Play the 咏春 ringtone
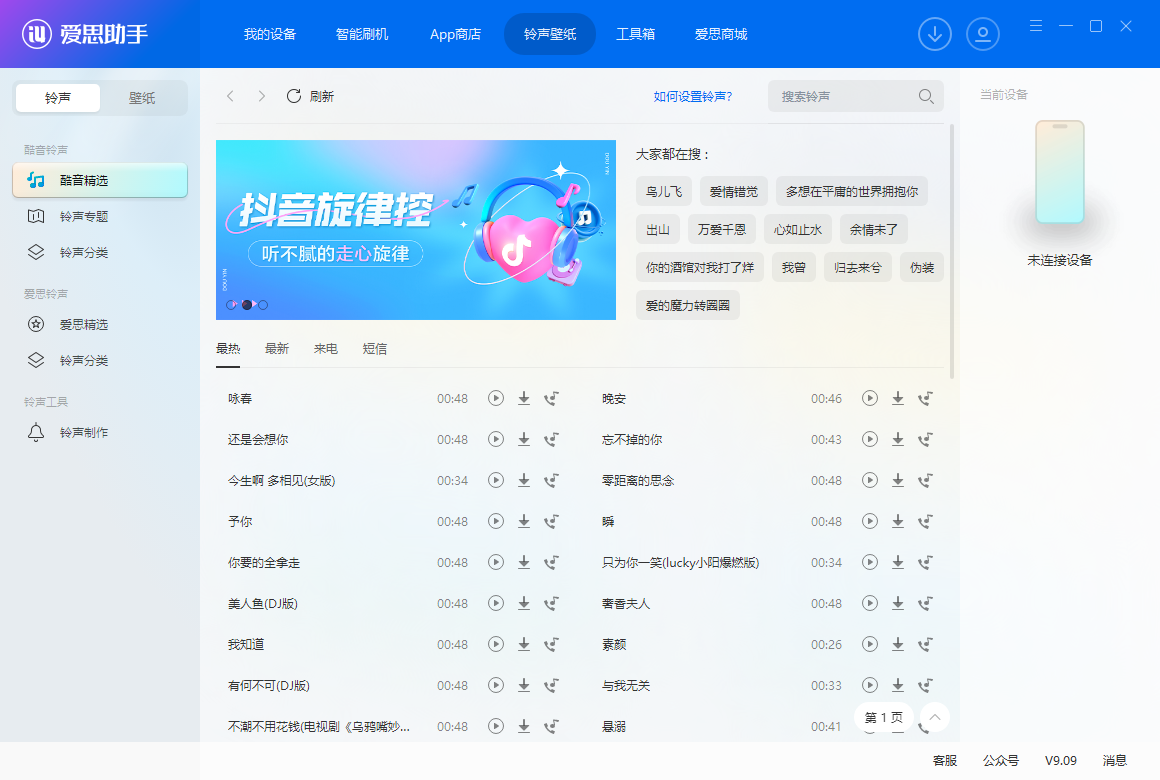Image resolution: width=1160 pixels, height=780 pixels. [495, 398]
